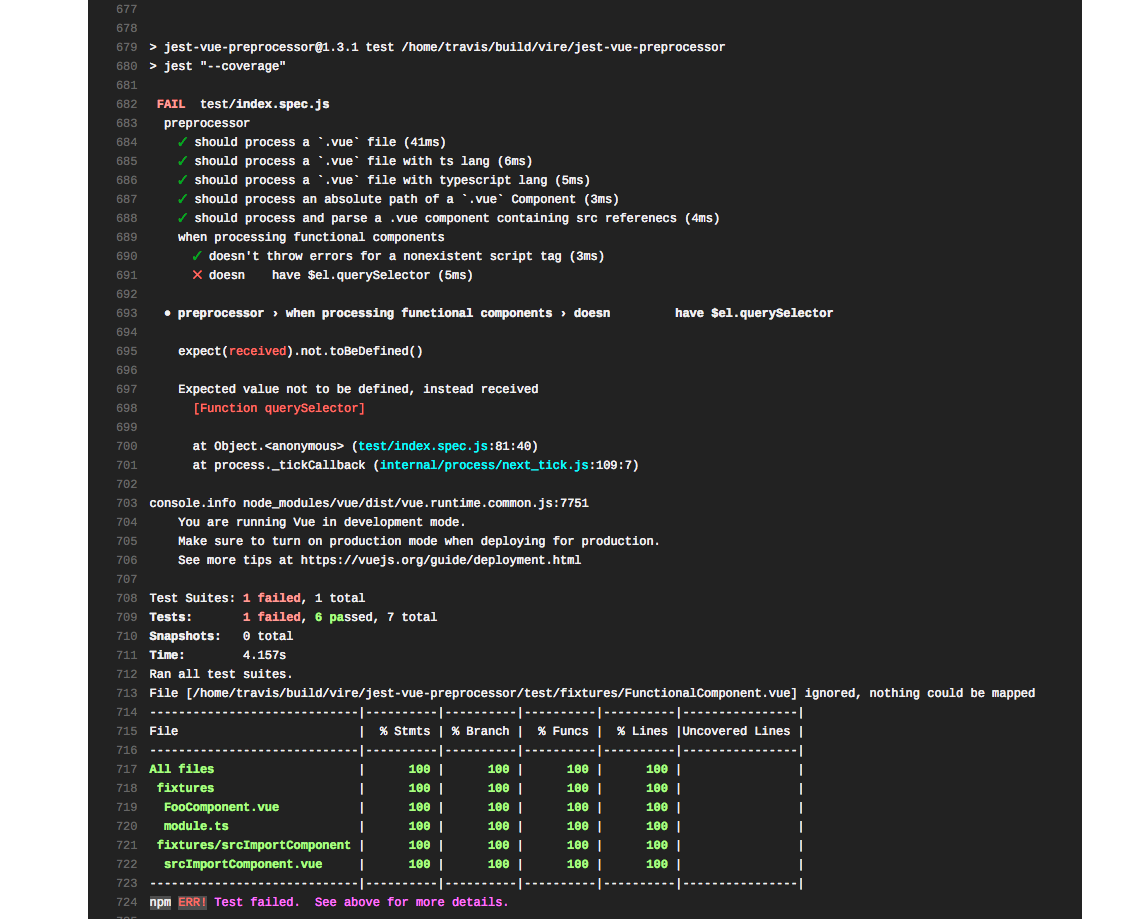Screen dimensions: 1138x919
Task: Open the vuejs.org deployment guide URL
Action: click(x=441, y=560)
